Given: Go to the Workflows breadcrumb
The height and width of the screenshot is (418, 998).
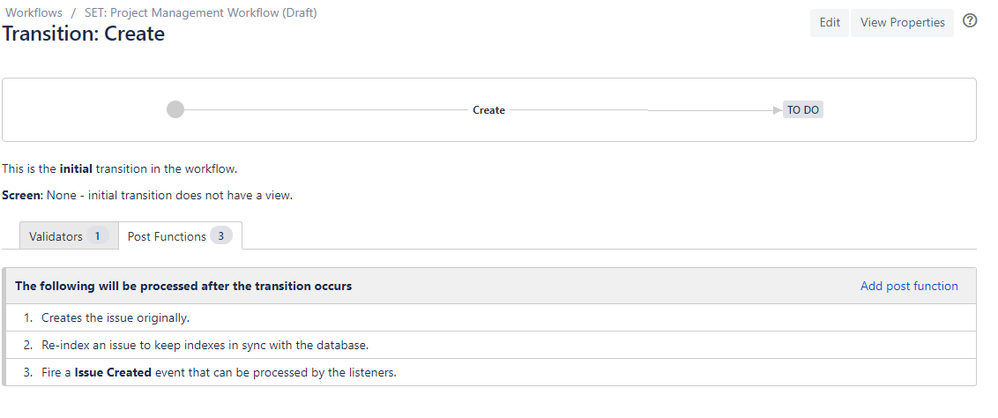Looking at the screenshot, I should pyautogui.click(x=34, y=13).
